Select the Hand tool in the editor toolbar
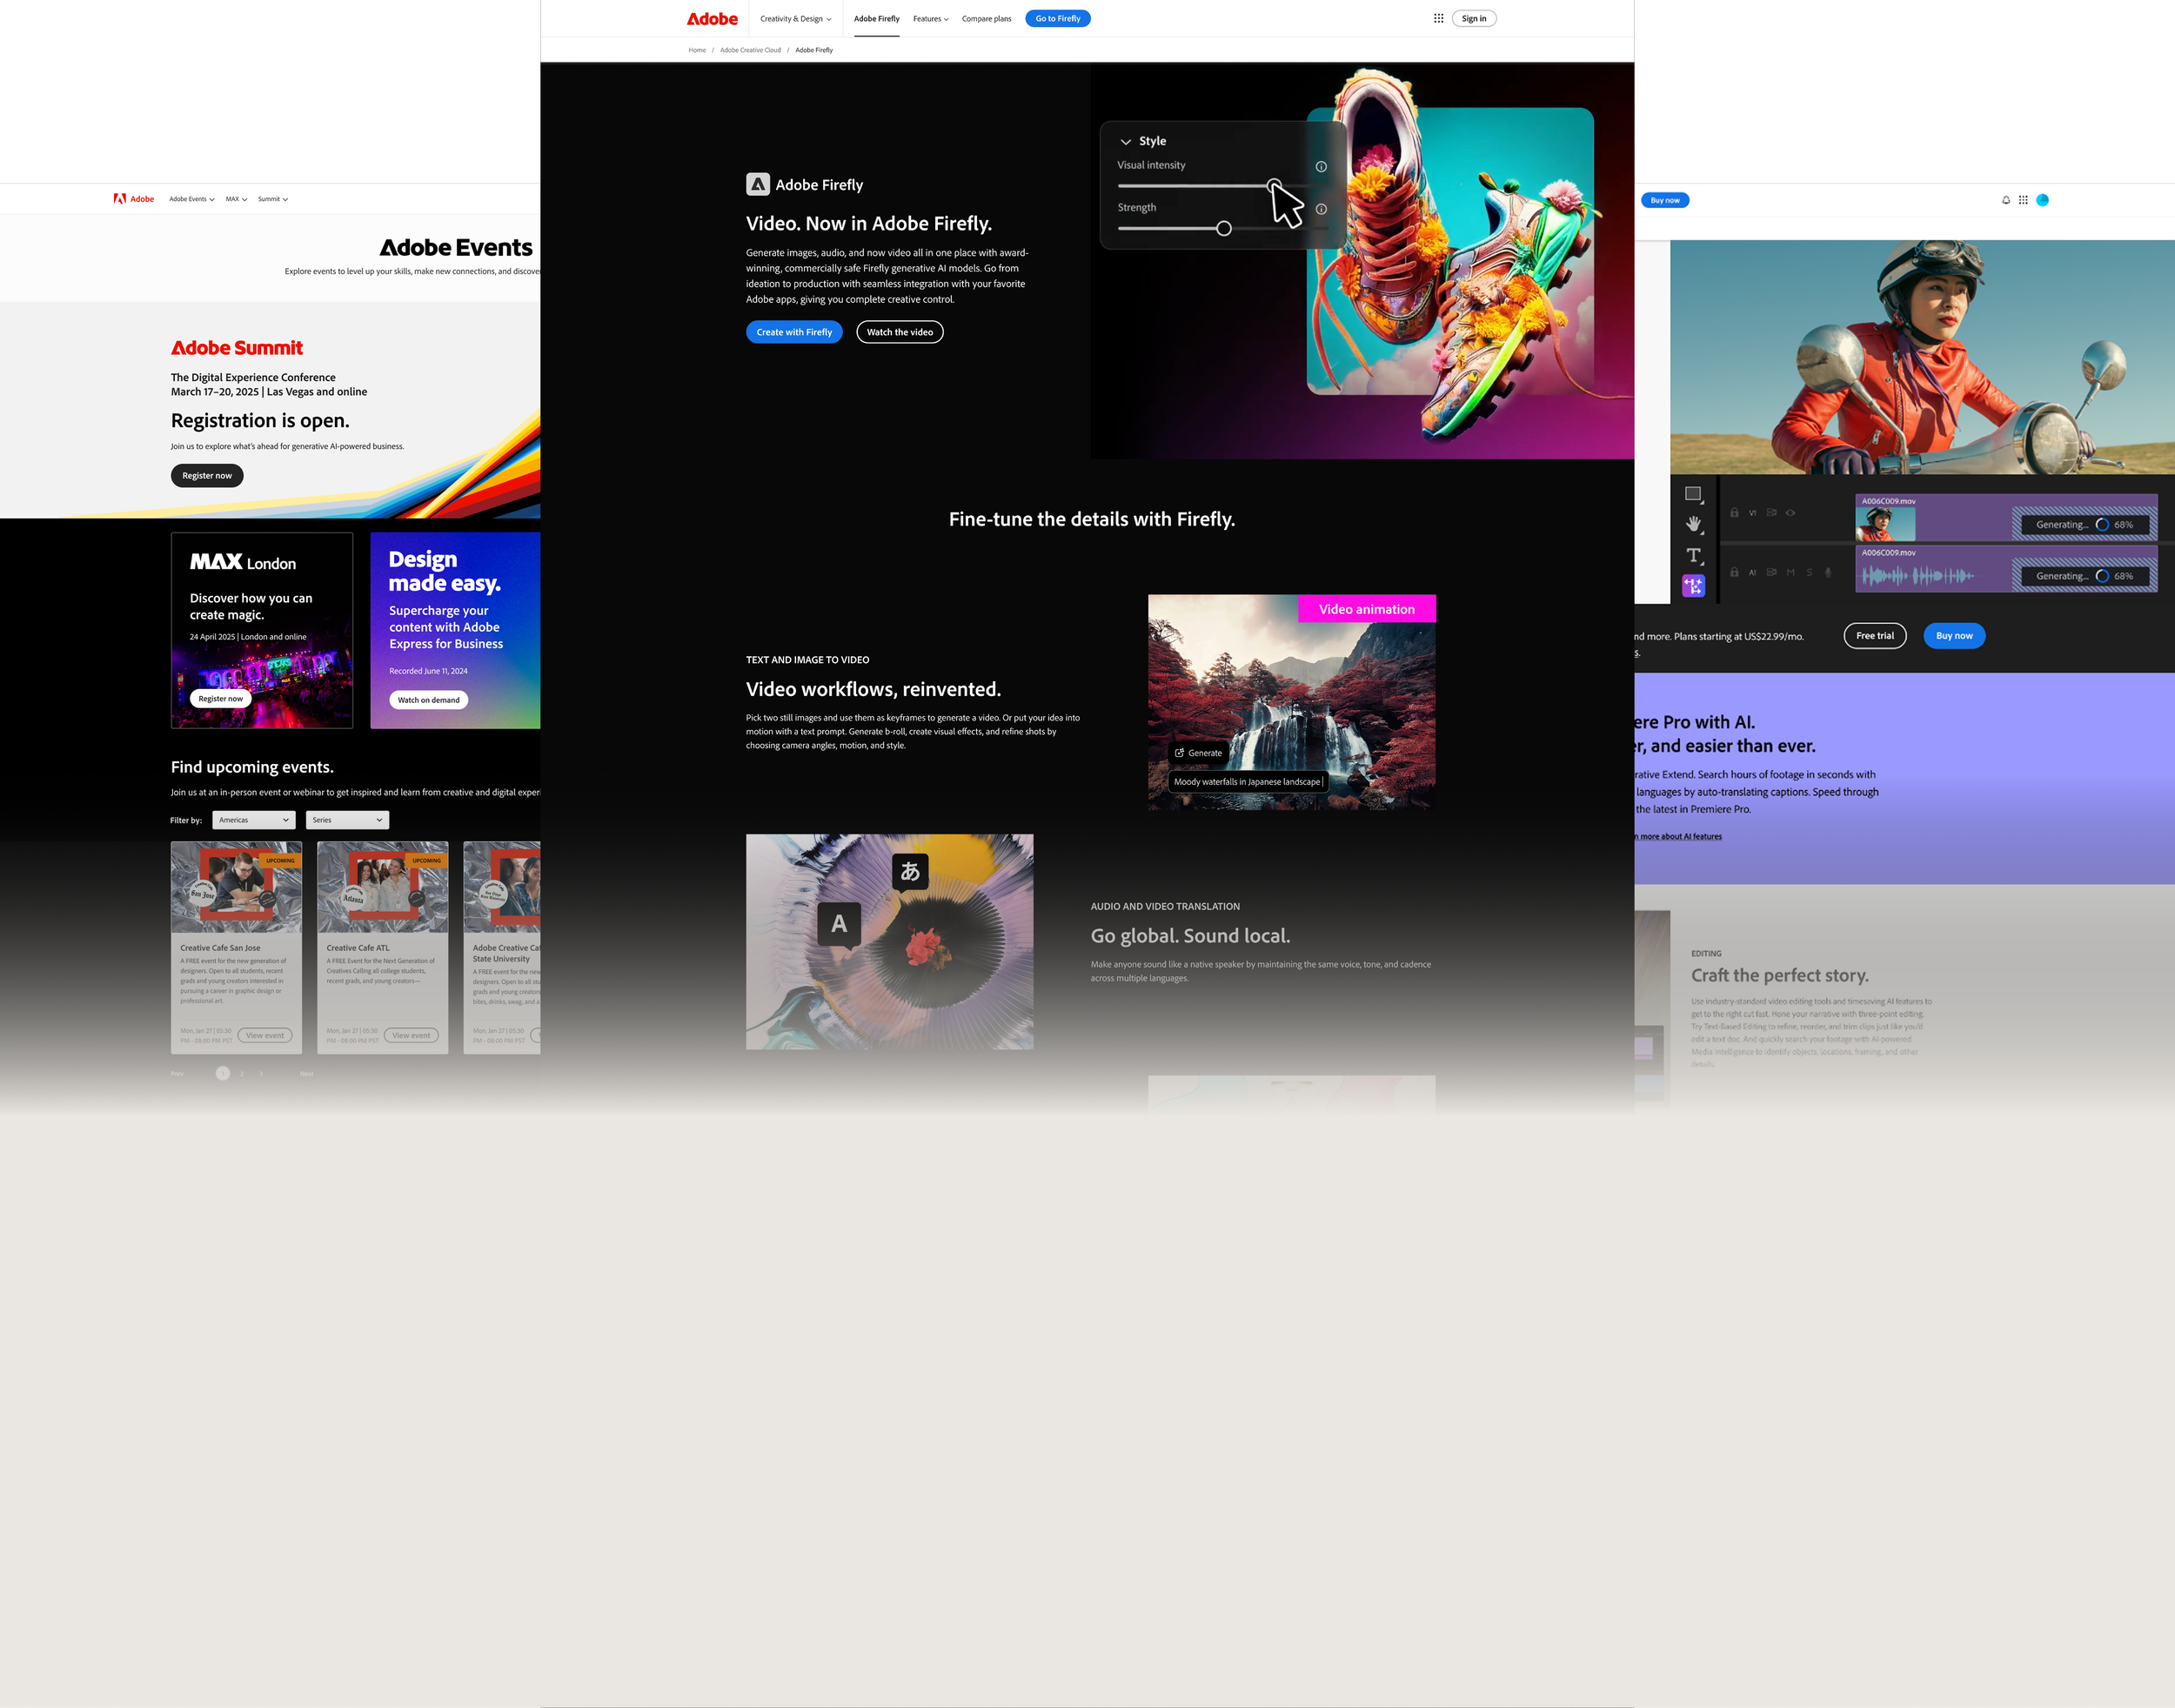This screenshot has height=1708, width=2175. click(1693, 524)
